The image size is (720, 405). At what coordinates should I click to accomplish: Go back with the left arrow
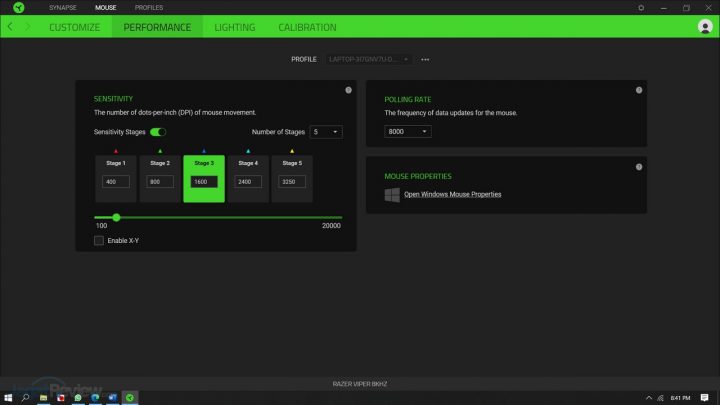10,27
